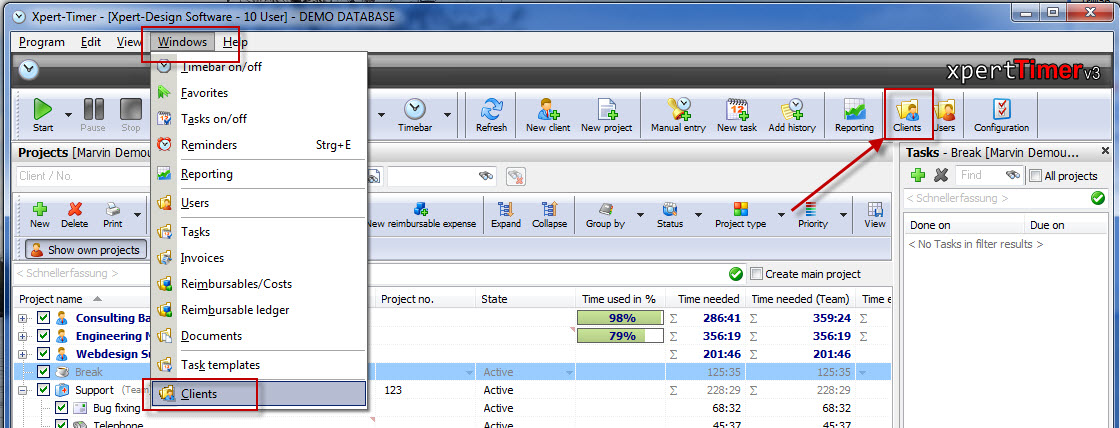Collapse all projects with the Collapse icon
Screen dimensions: 1120x428
[x=549, y=214]
